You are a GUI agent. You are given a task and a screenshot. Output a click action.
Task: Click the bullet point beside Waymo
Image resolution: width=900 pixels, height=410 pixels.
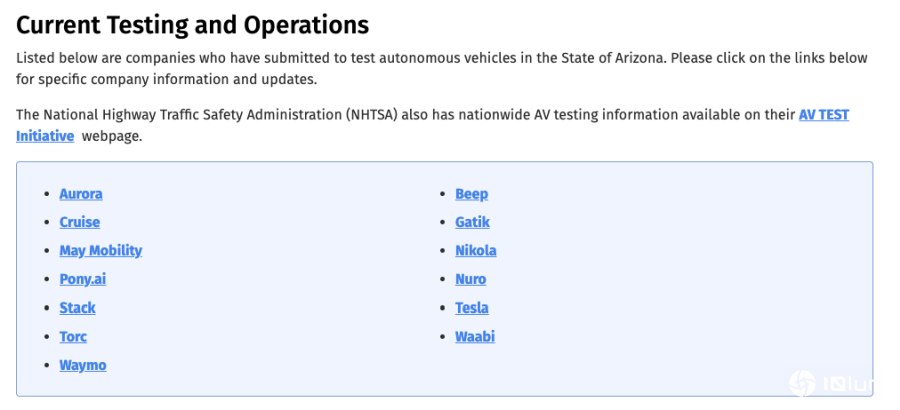[x=47, y=366]
